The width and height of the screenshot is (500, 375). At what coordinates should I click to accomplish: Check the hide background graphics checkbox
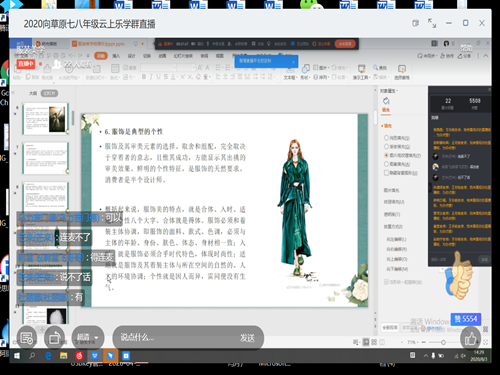point(386,173)
